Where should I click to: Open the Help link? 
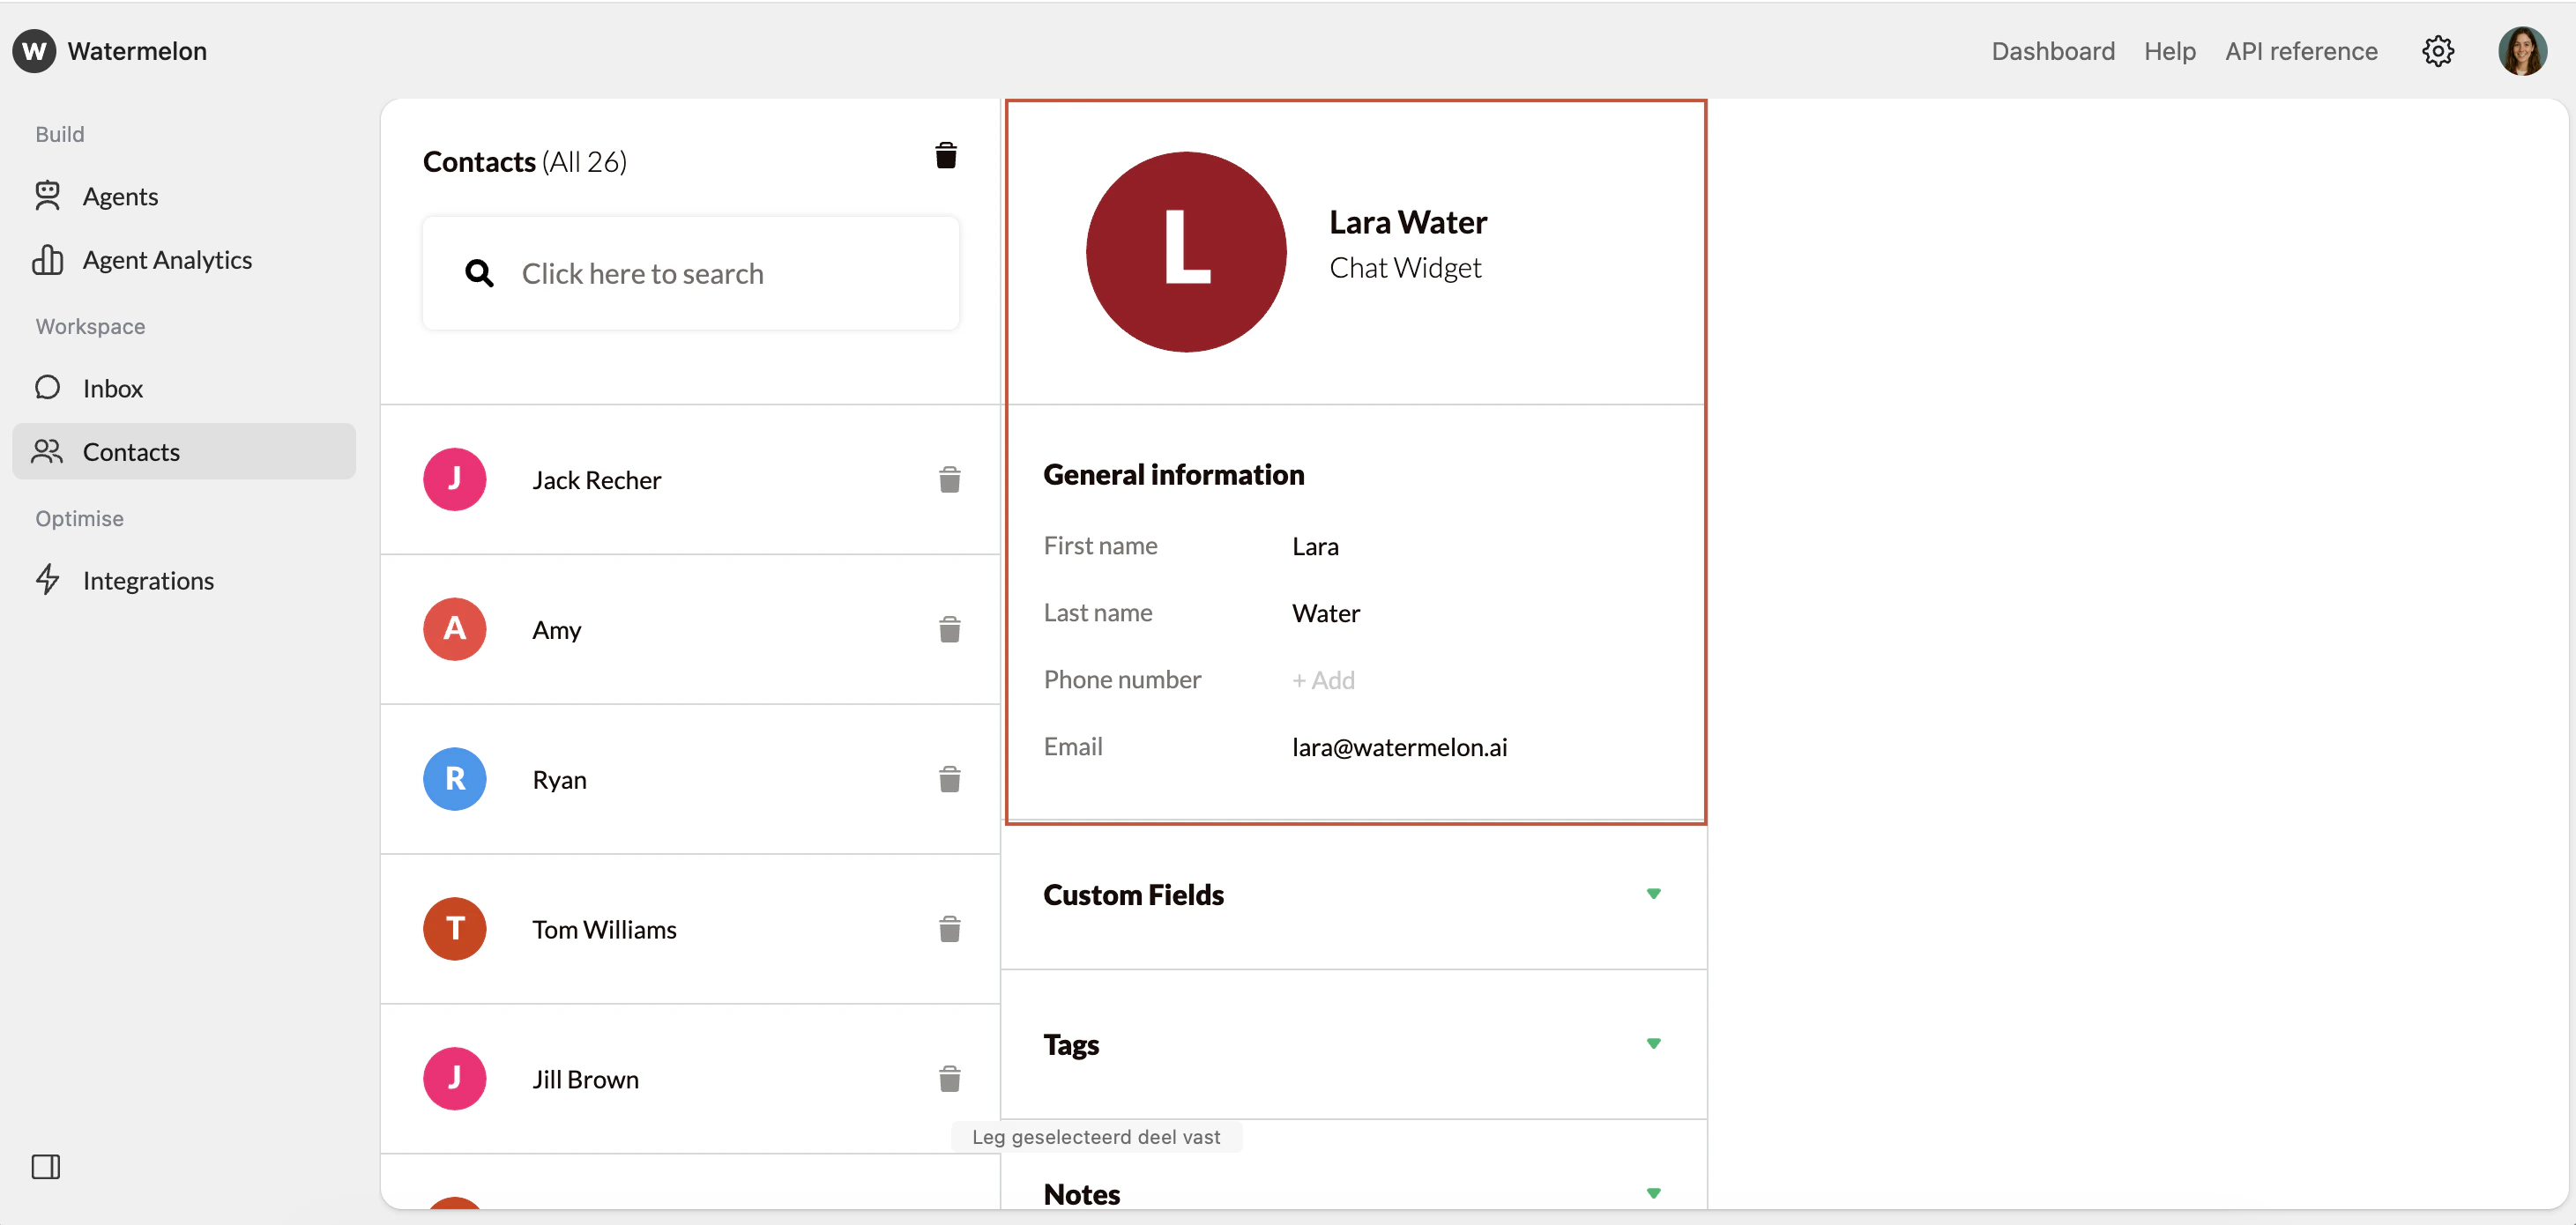2169,51
